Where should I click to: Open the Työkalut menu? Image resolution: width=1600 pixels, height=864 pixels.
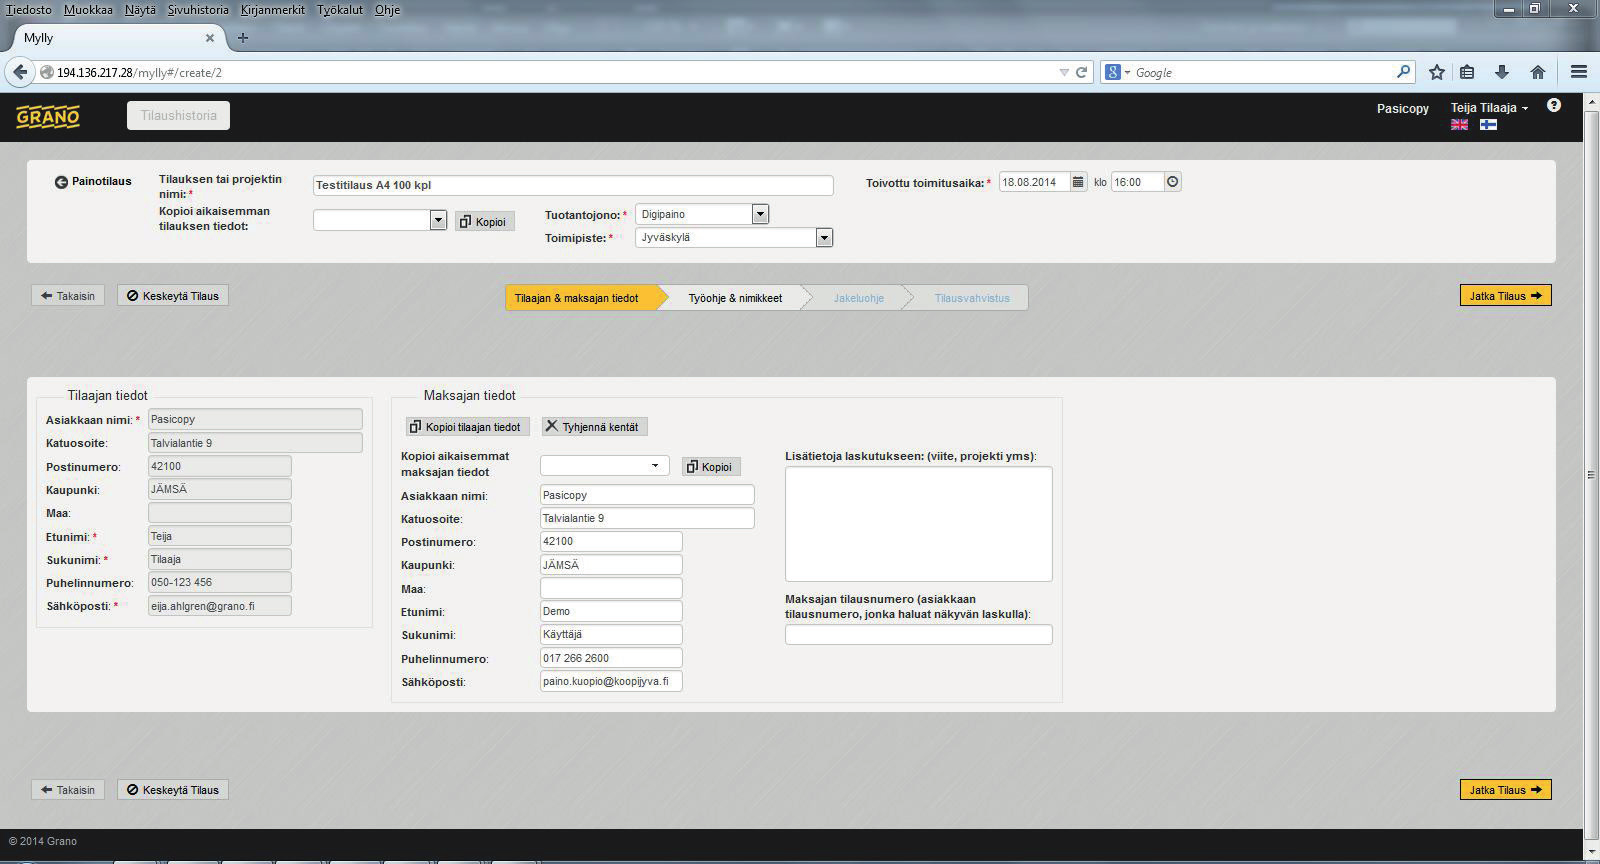pos(340,9)
